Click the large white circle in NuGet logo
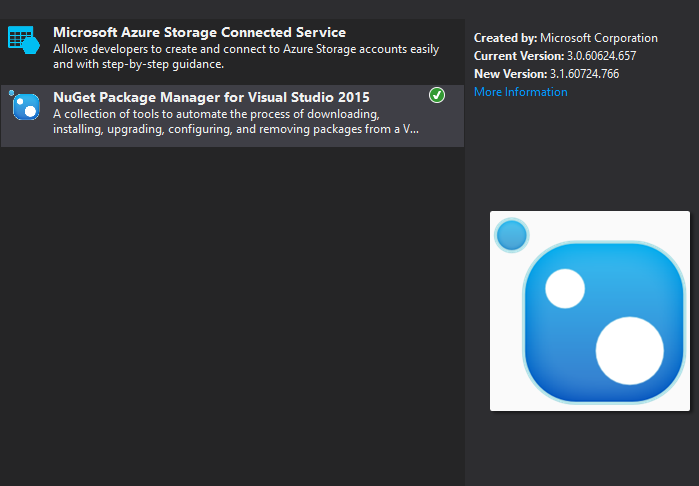This screenshot has width=699, height=486. point(630,350)
